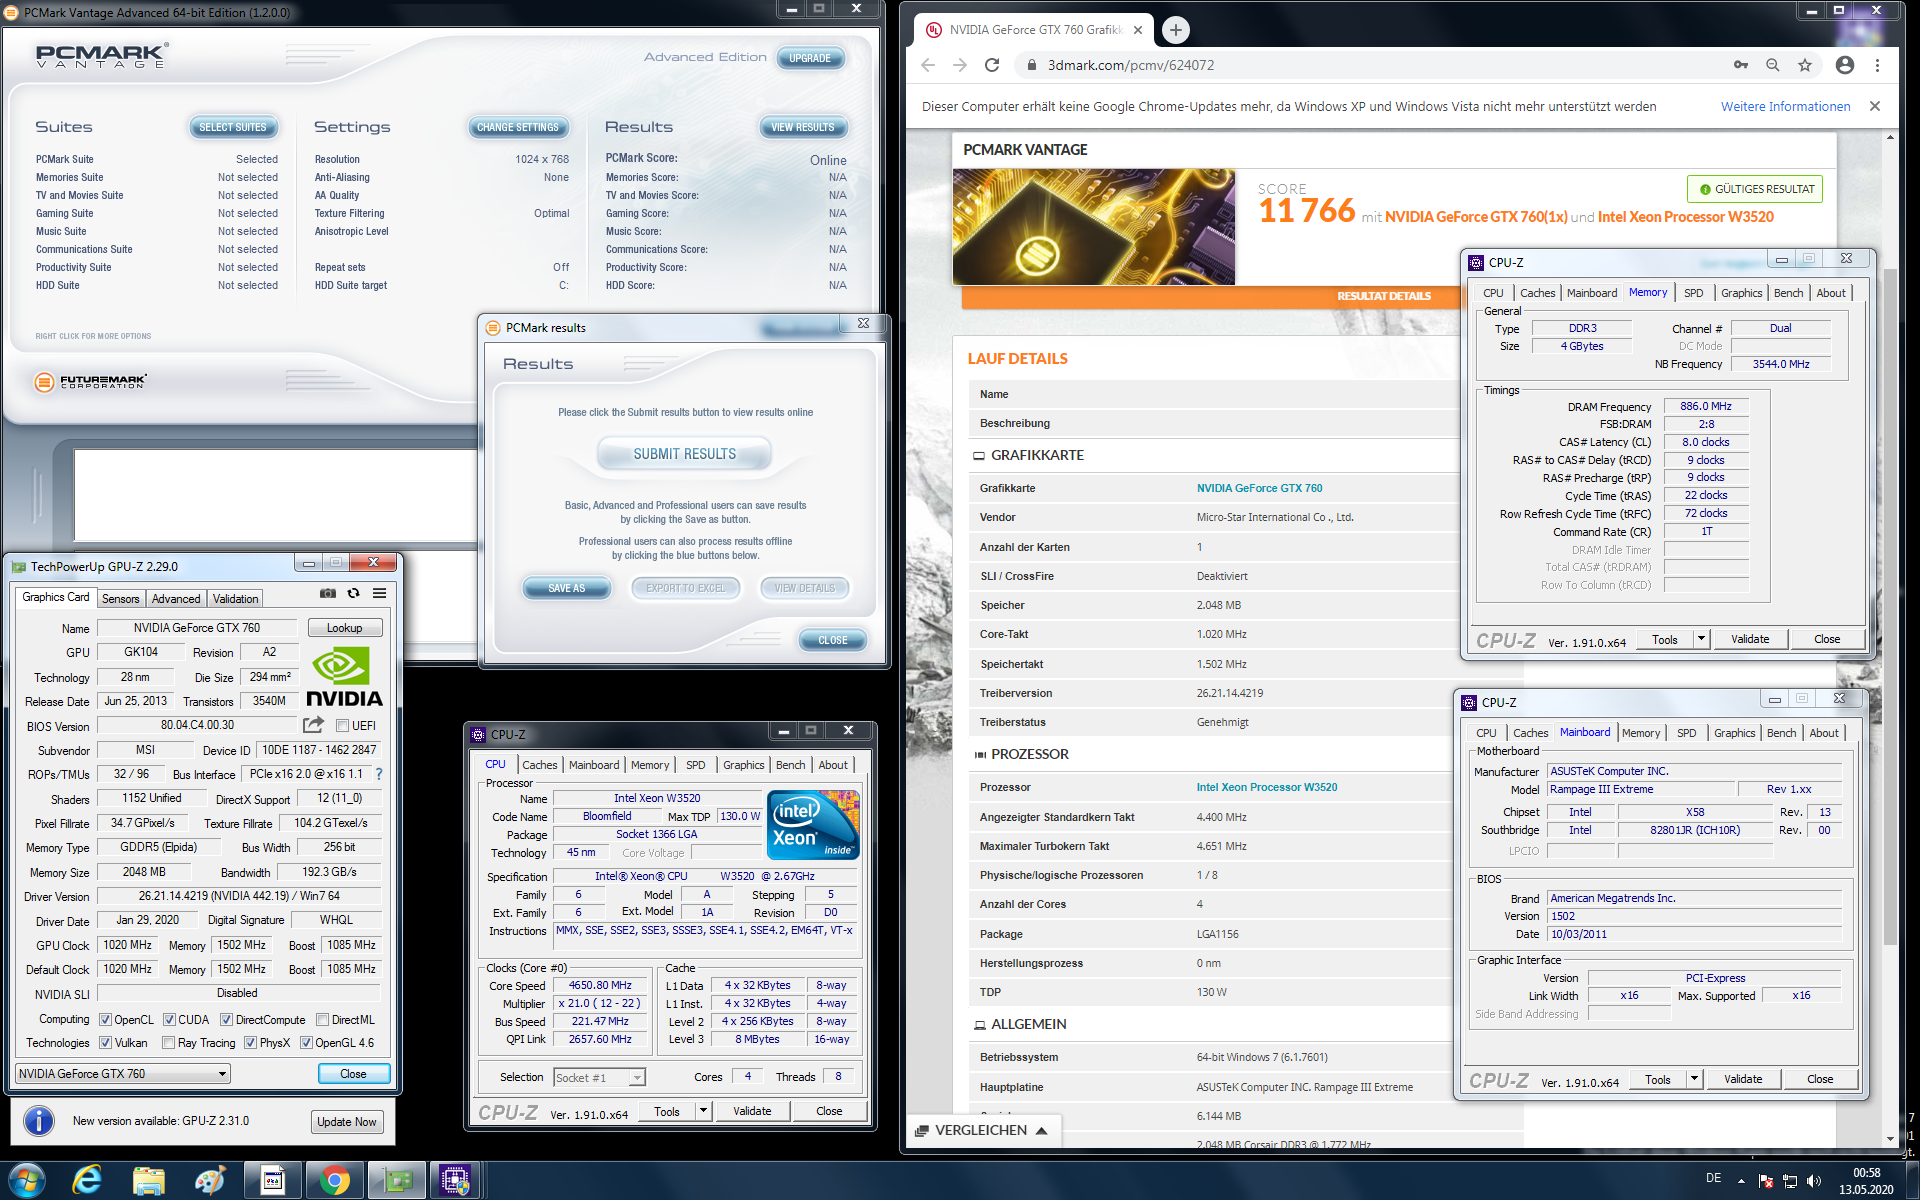Open the Socket #1 selection dropdown in CPU-Z
Image resolution: width=1920 pixels, height=1200 pixels.
[600, 1078]
